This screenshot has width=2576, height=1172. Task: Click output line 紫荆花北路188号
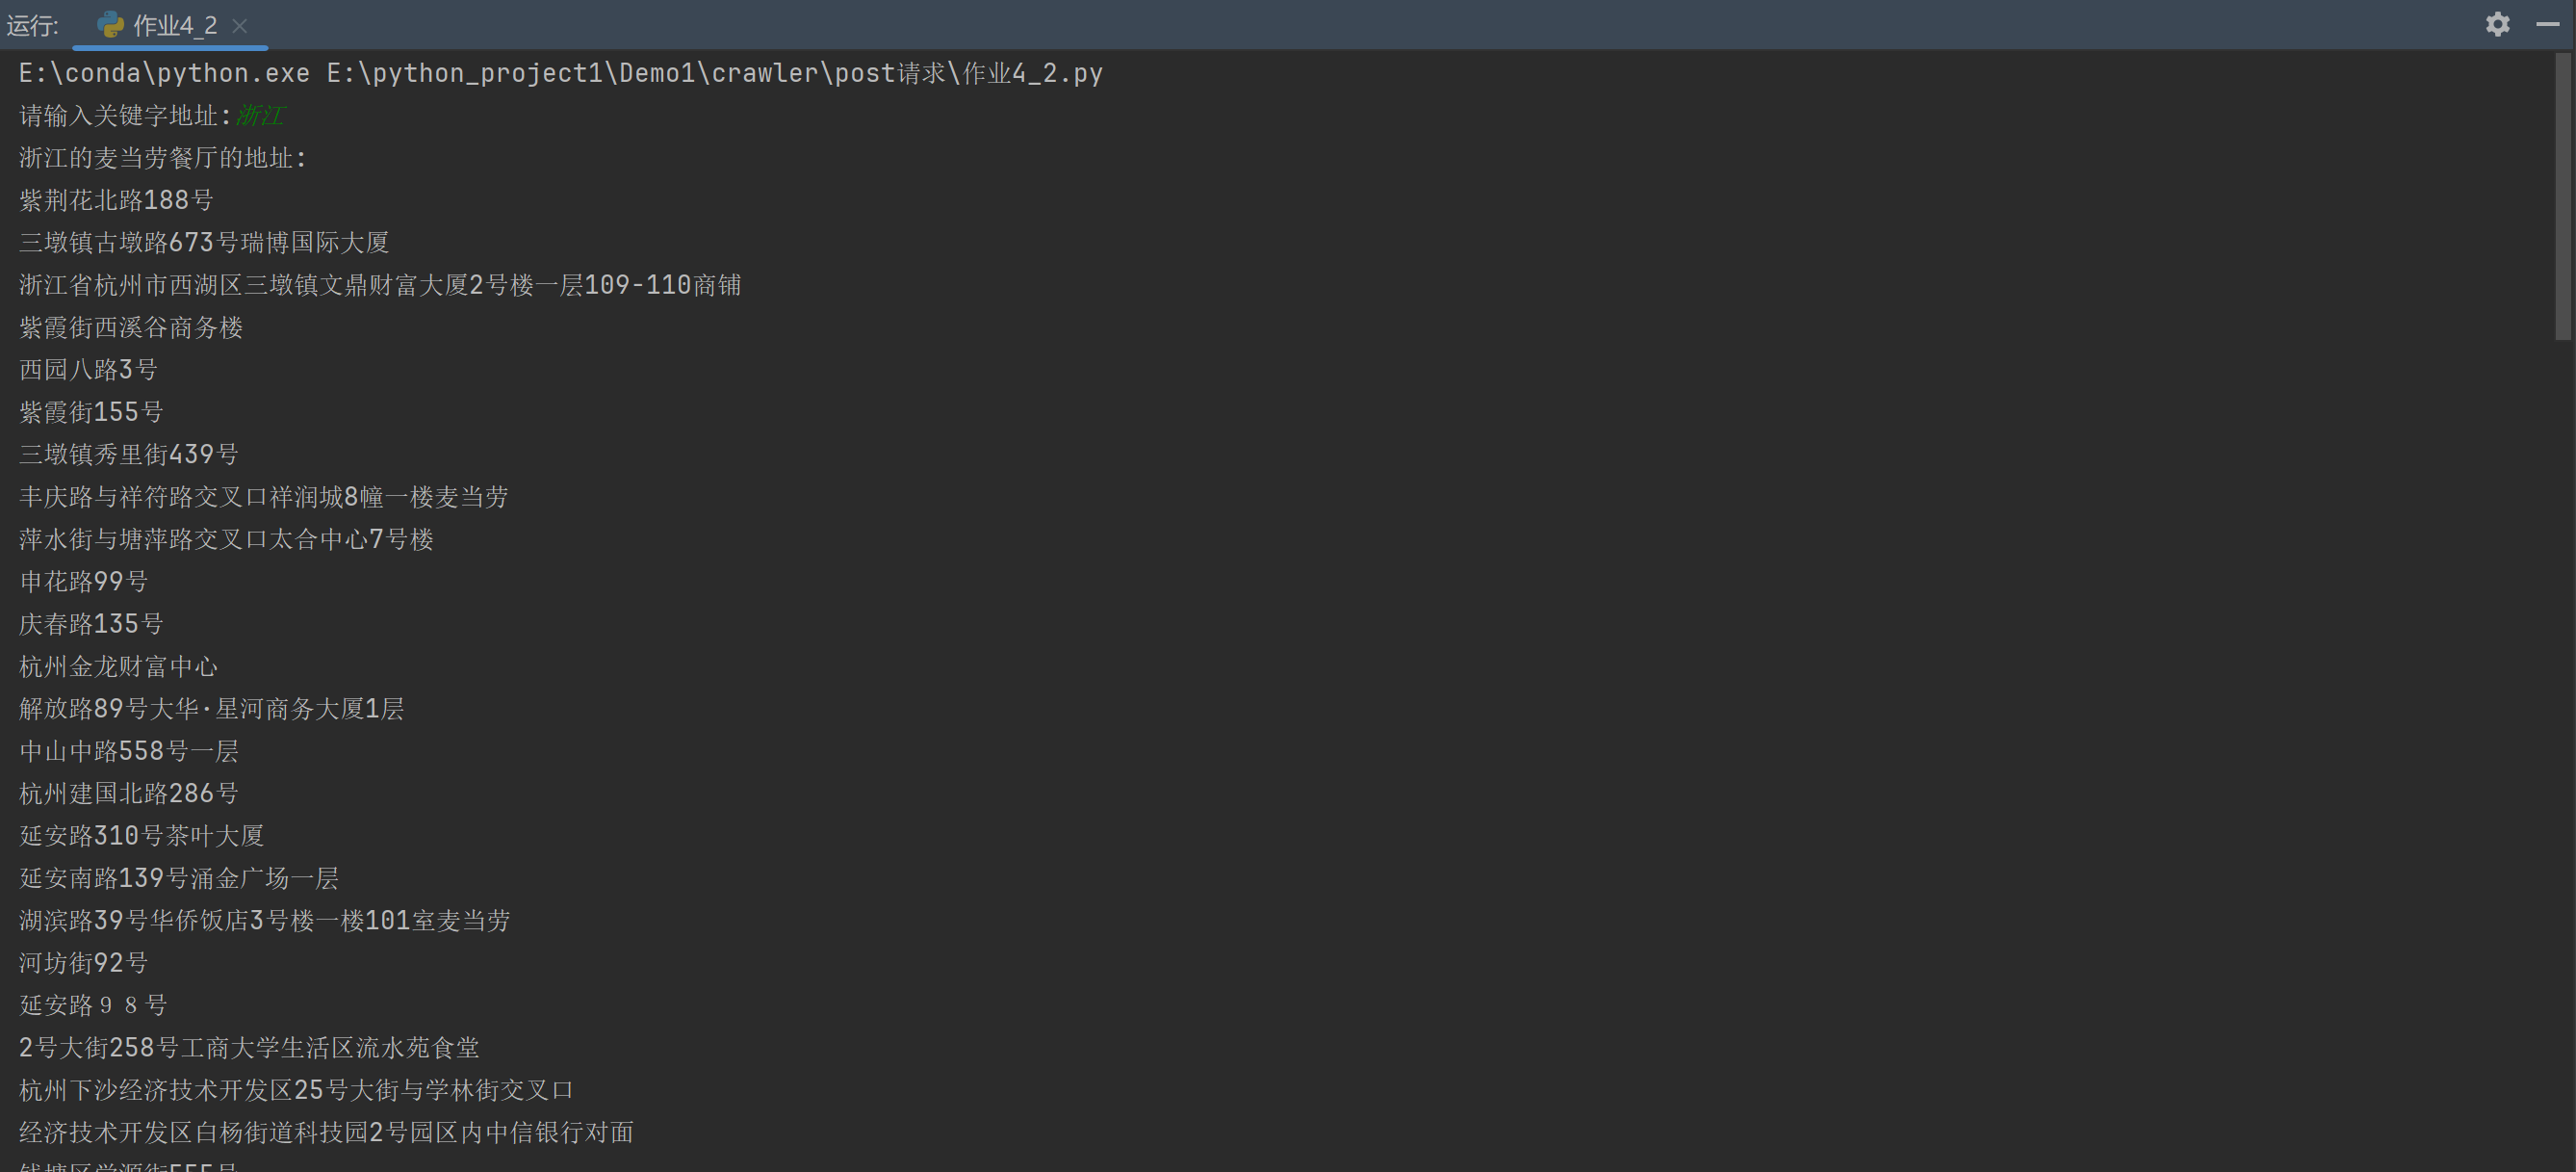tap(116, 200)
